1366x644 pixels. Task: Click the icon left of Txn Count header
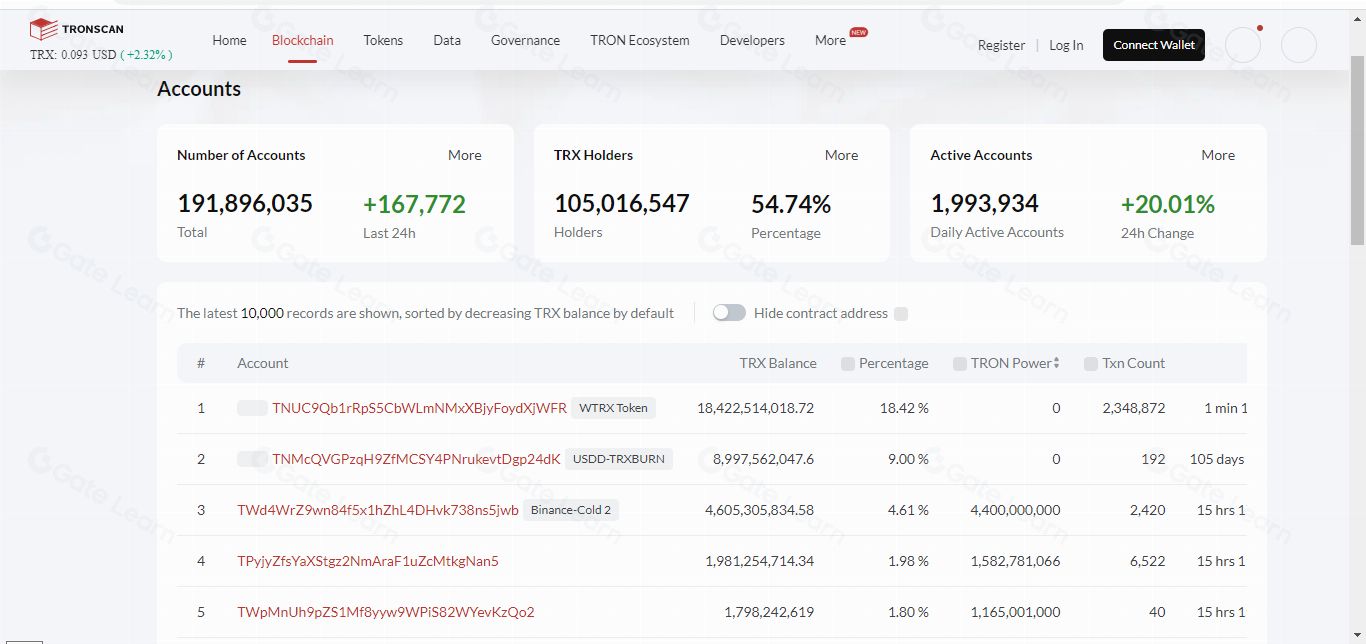pyautogui.click(x=1091, y=364)
